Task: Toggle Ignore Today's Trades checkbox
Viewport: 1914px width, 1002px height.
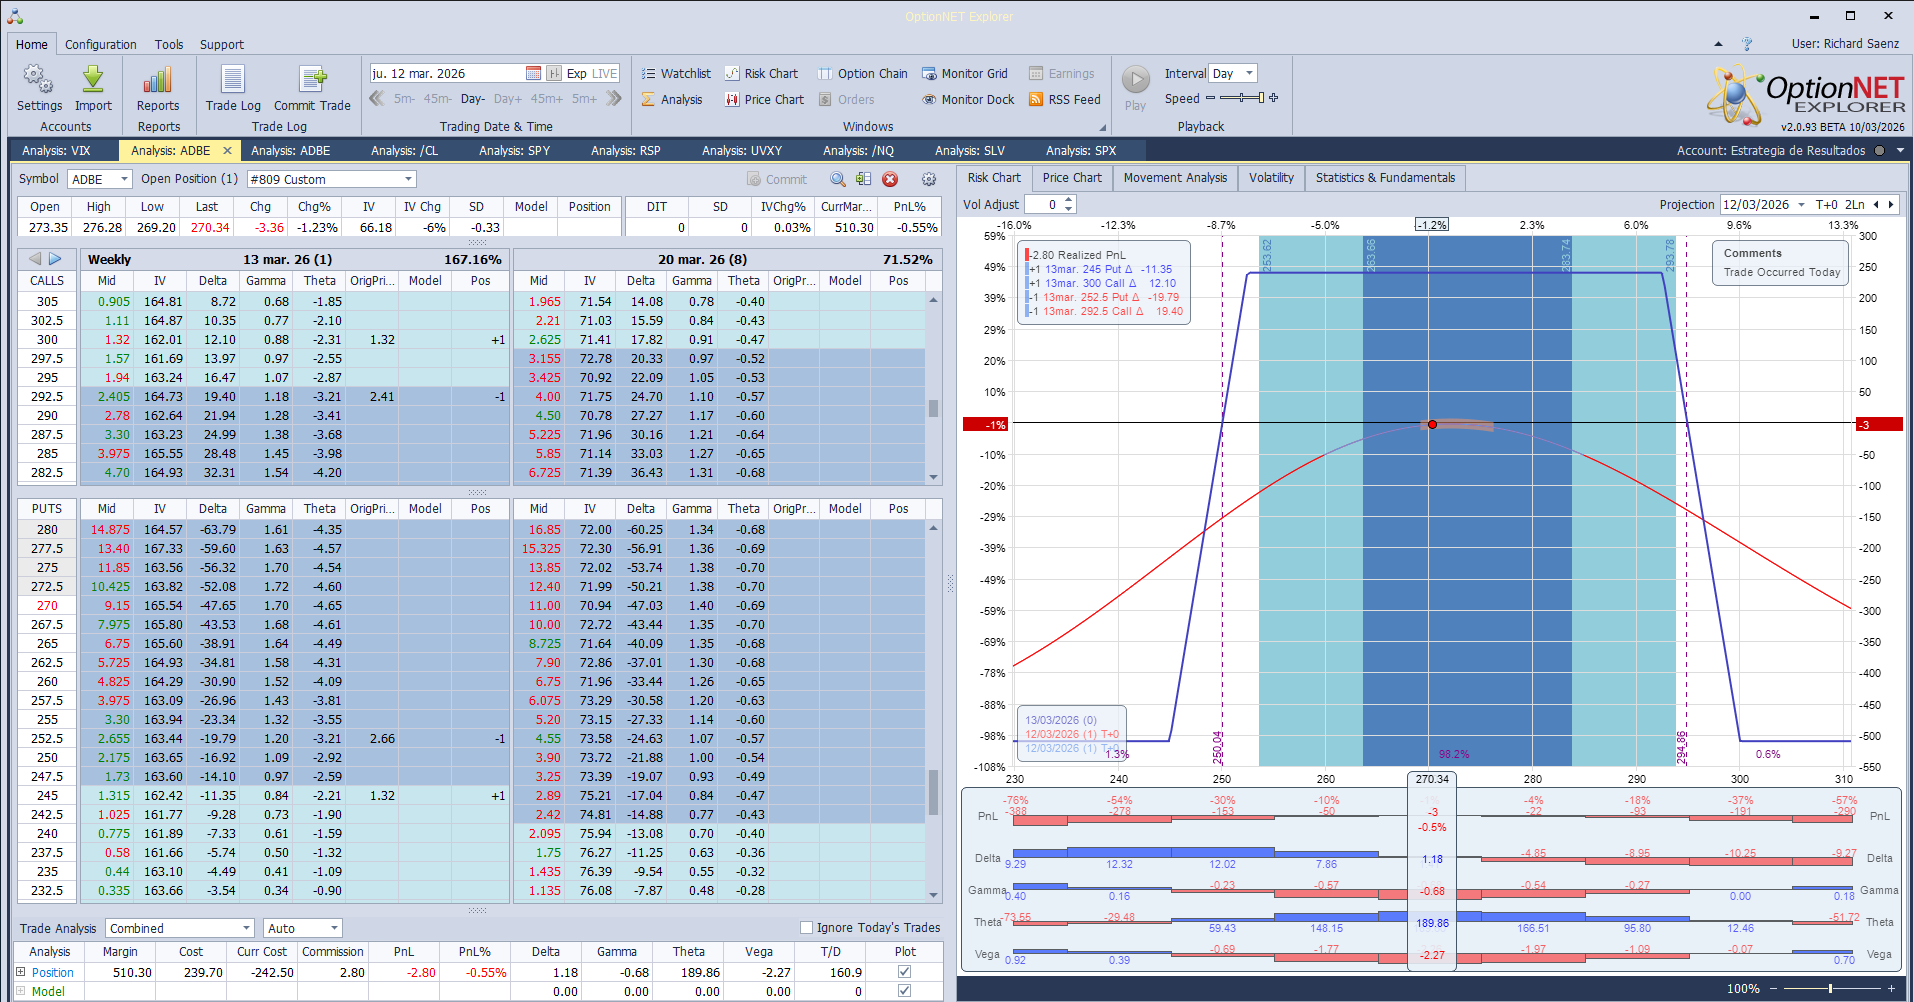Action: 806,927
